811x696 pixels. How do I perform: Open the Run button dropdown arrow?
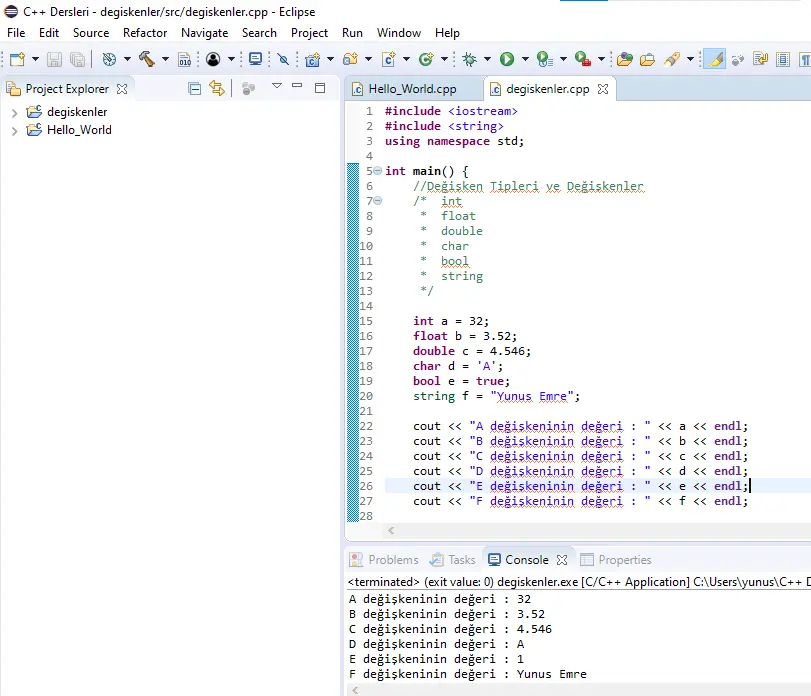524,60
